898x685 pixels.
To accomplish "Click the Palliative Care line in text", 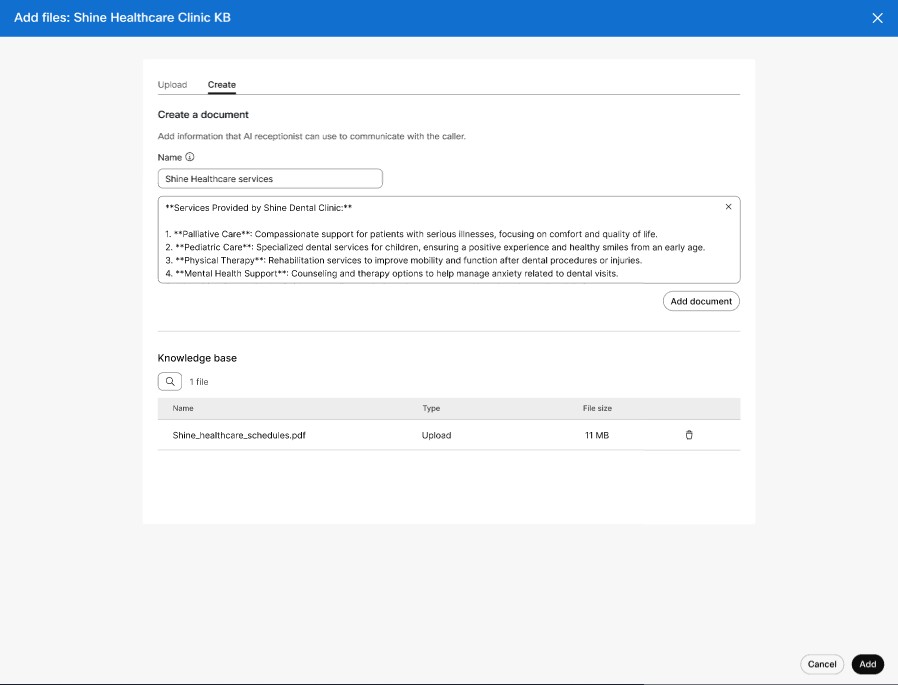I will click(x=411, y=234).
